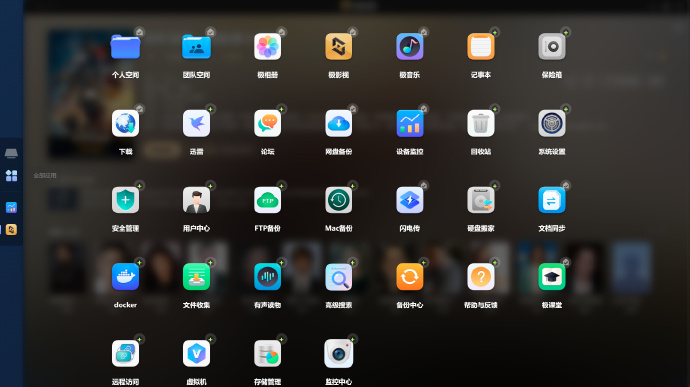Image resolution: width=690 pixels, height=387 pixels.
Task: Open the 存储管理 storage management app
Action: (268, 354)
